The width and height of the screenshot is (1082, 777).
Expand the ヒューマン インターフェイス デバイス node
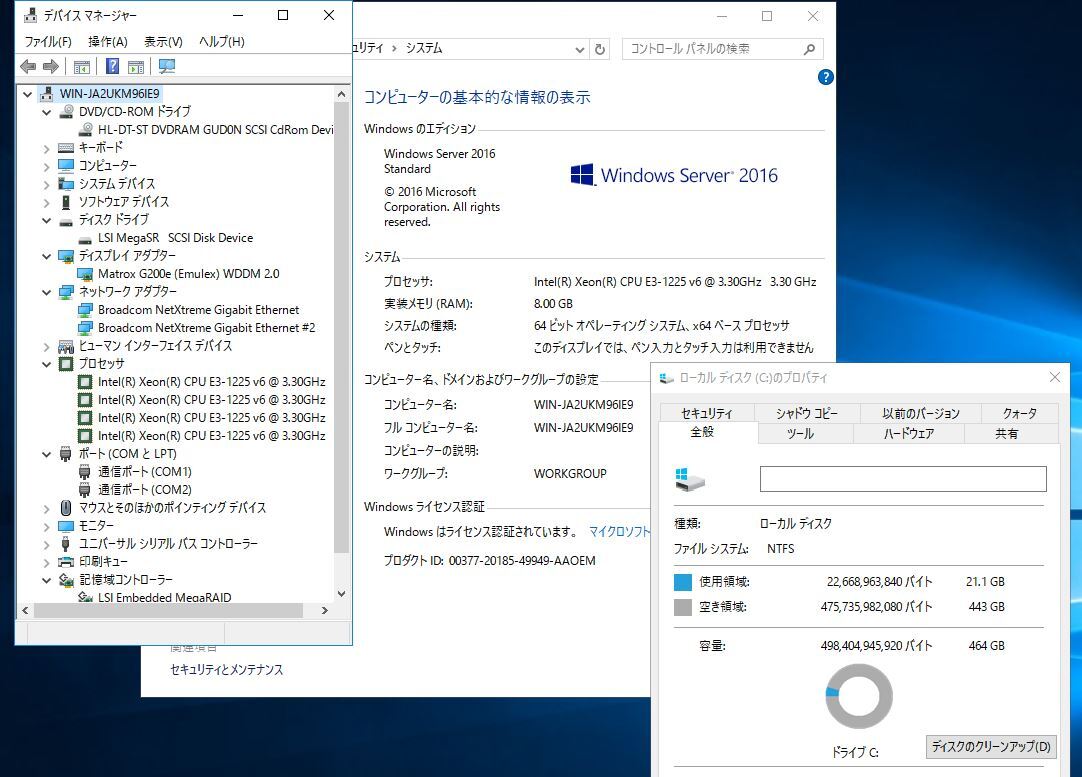coord(47,346)
